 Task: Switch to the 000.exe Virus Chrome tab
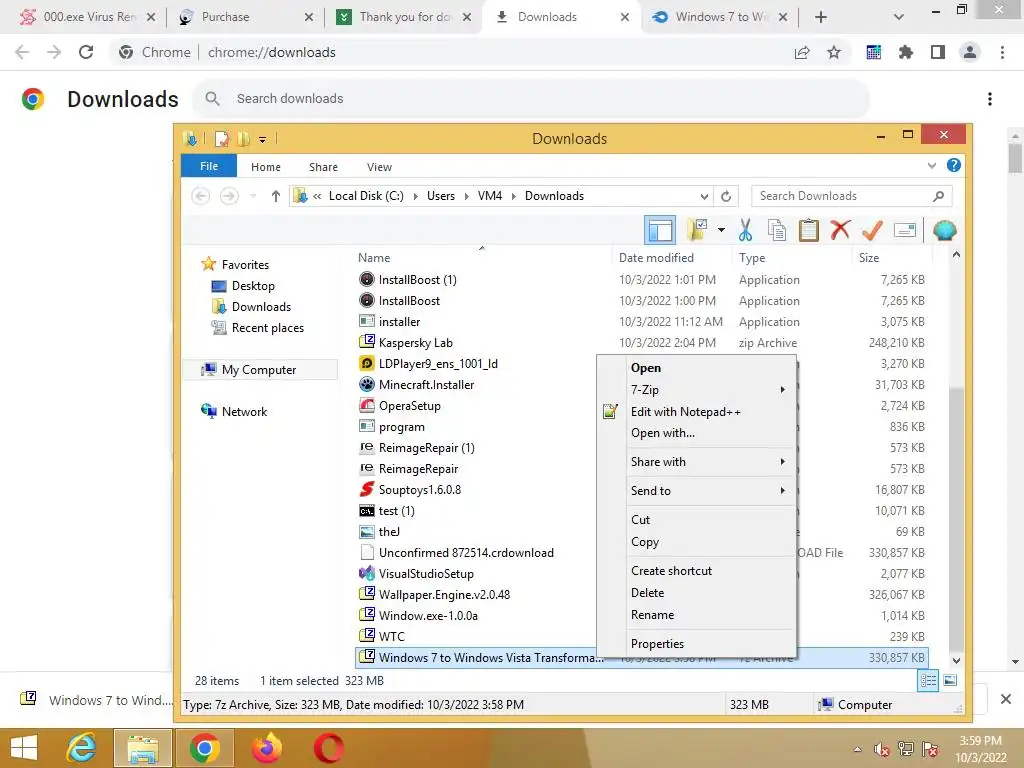tap(88, 17)
